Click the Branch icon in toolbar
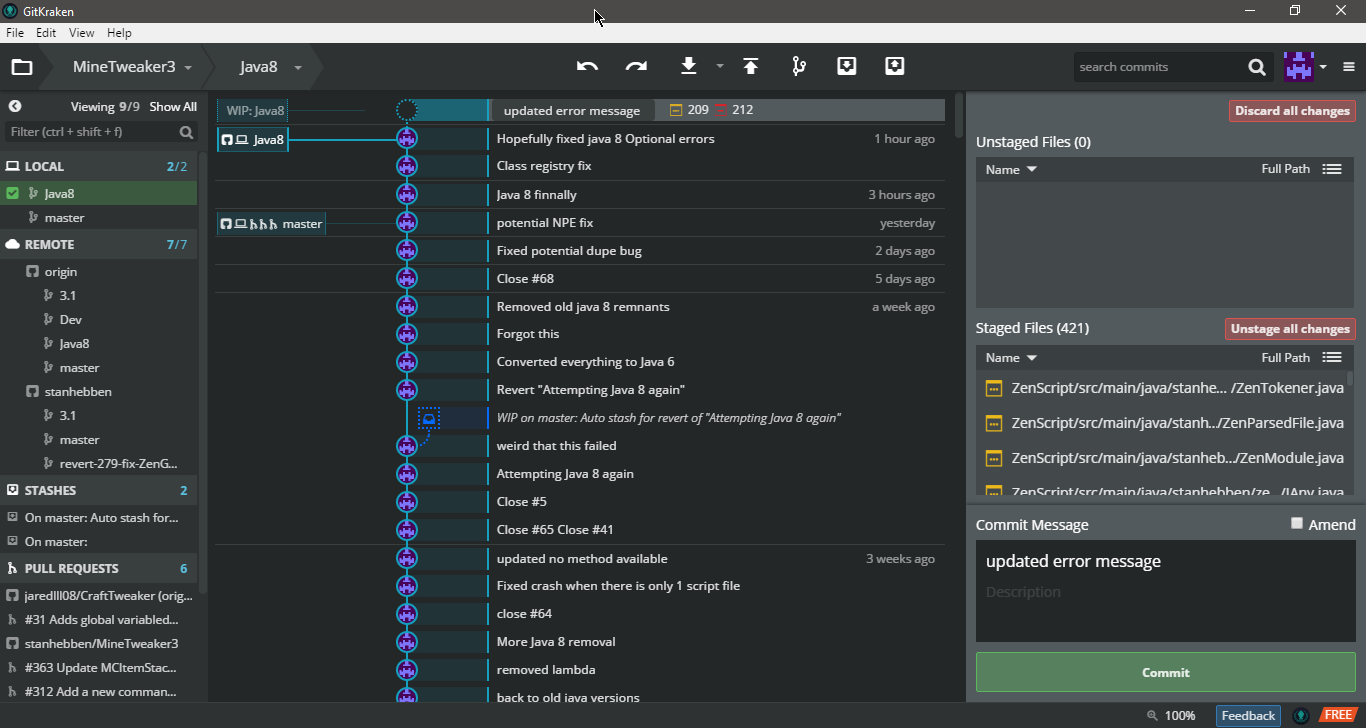1366x728 pixels. [x=798, y=67]
